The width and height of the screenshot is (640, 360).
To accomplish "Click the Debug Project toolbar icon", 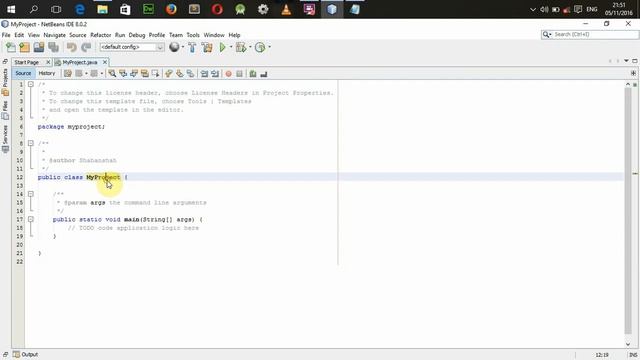I will click(x=241, y=47).
